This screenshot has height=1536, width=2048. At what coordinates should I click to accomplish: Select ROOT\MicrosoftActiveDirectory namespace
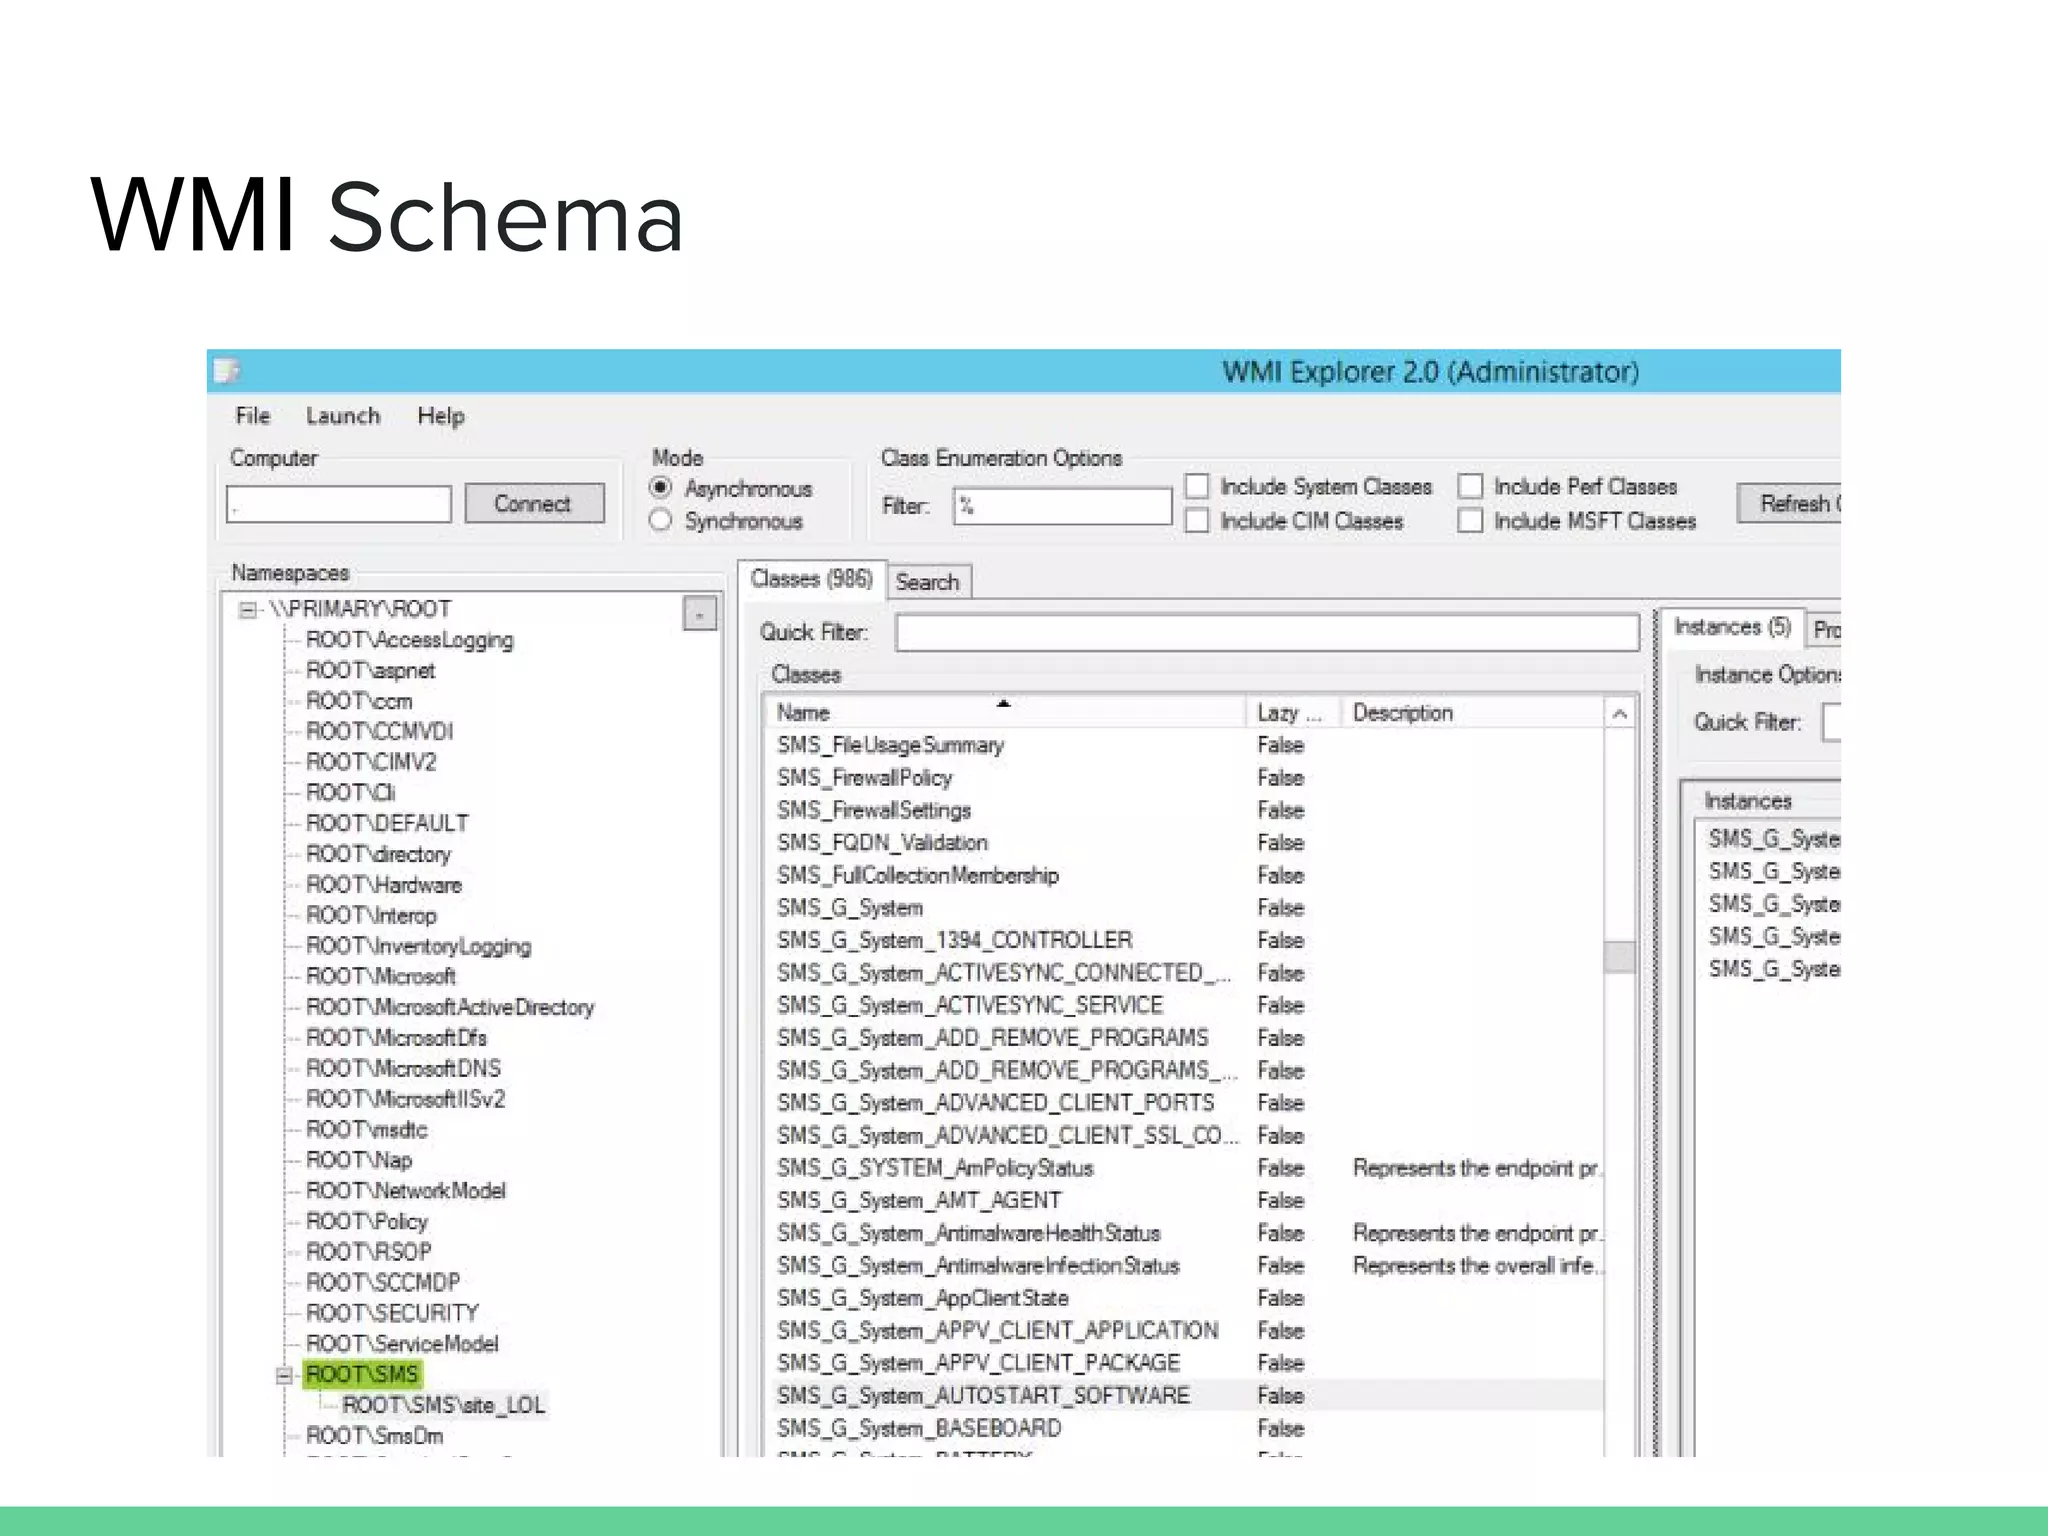[x=450, y=1007]
